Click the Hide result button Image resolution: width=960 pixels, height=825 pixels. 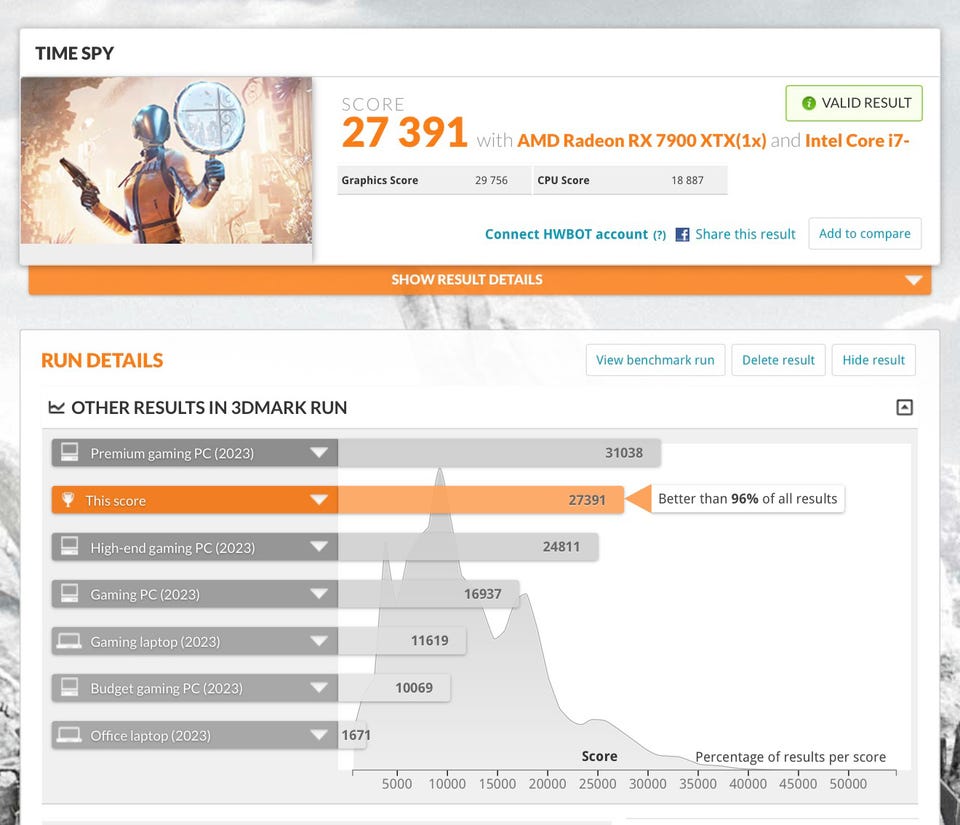(874, 360)
